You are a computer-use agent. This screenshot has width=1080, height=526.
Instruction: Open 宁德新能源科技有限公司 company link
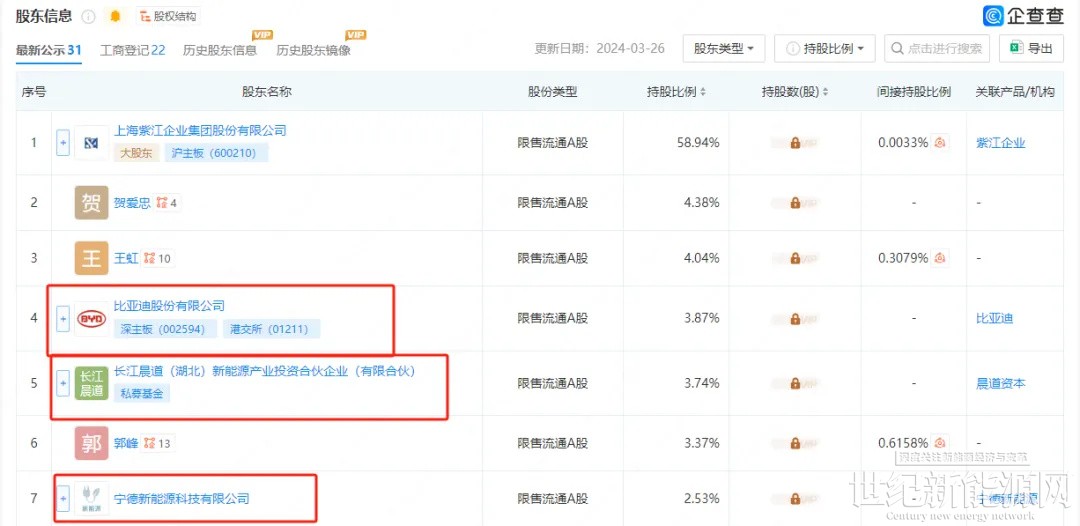[181, 498]
